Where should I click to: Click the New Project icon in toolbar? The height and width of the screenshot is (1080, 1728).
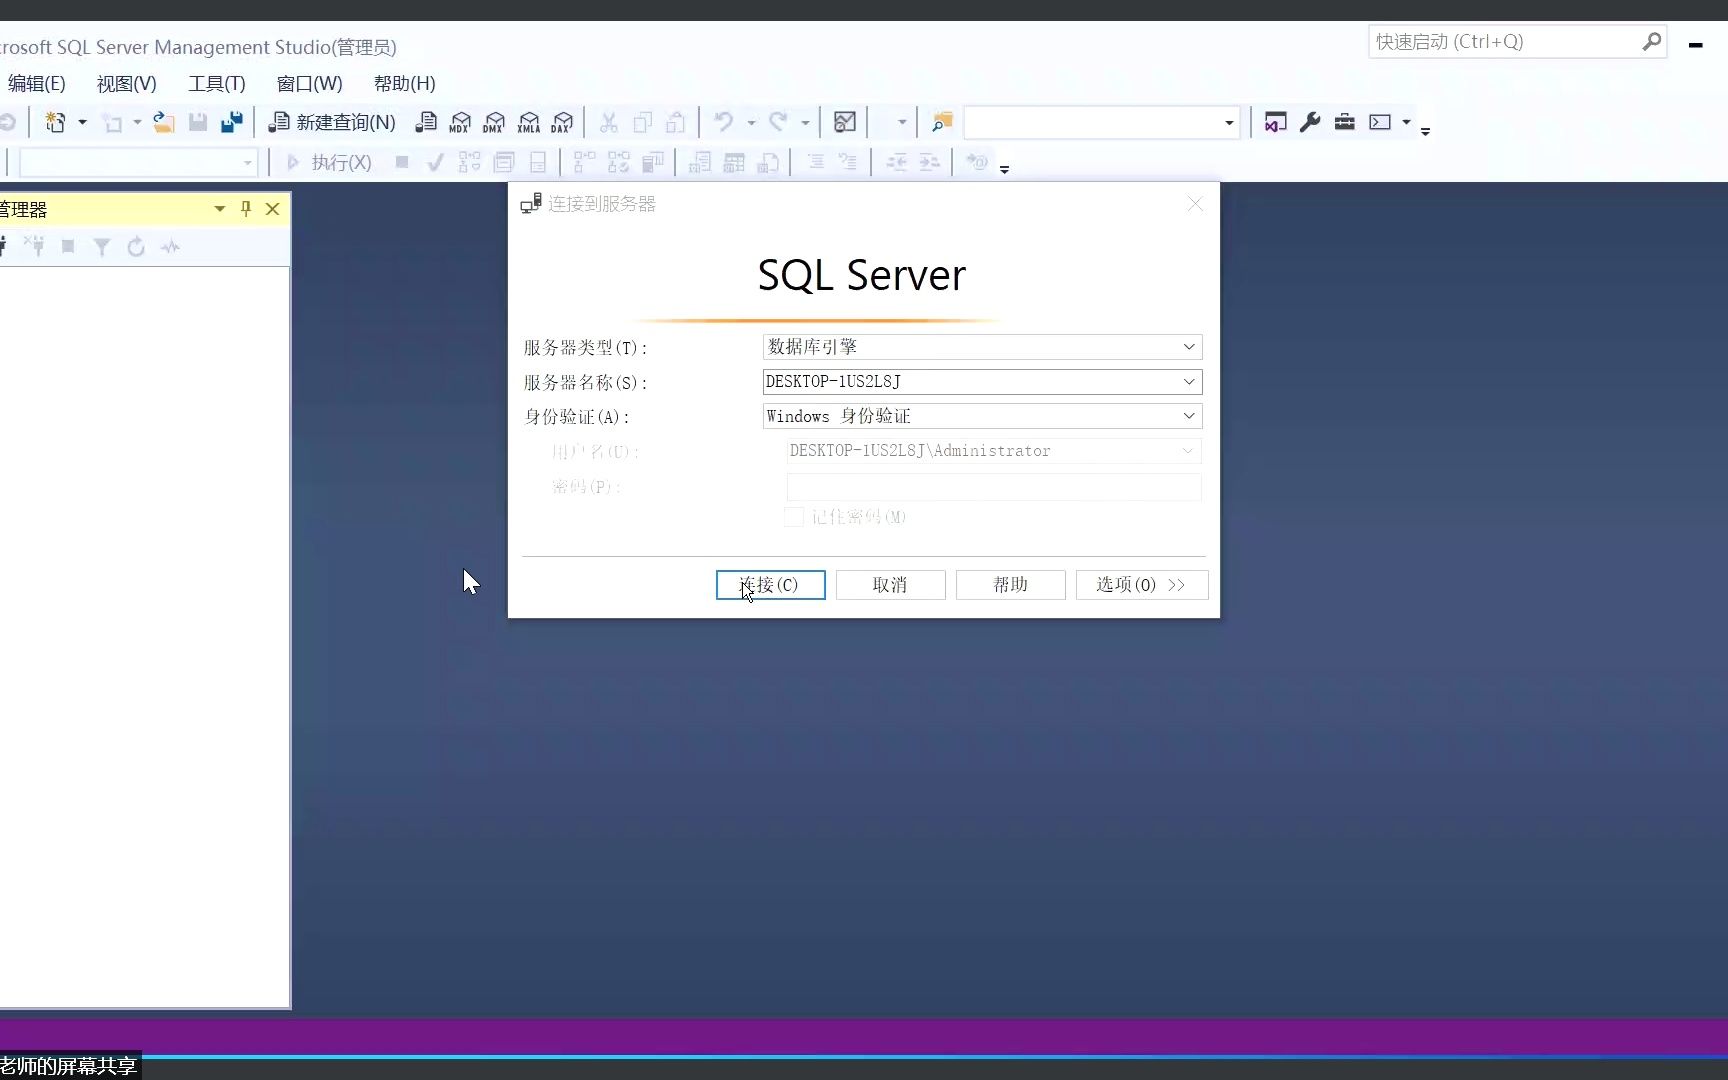pos(55,122)
